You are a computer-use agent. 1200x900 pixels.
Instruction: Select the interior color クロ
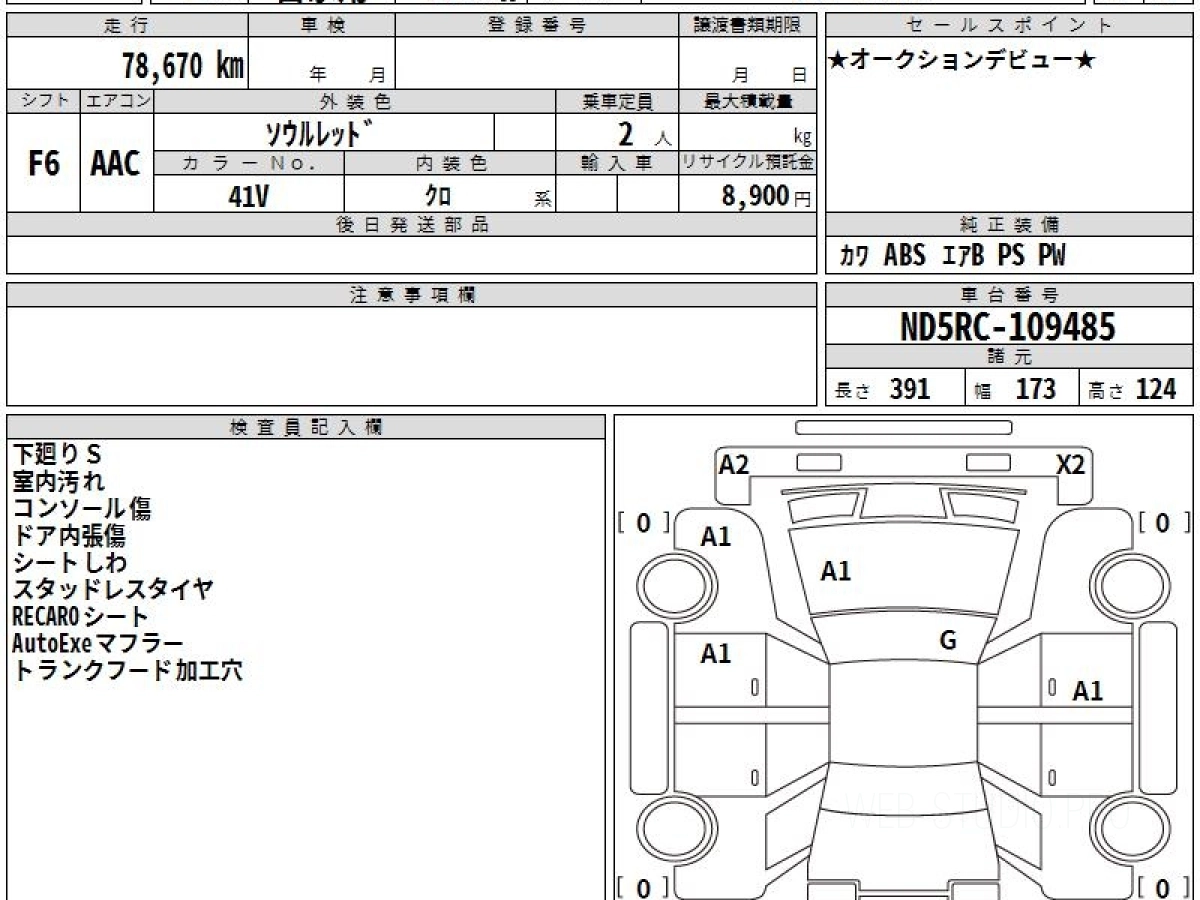coord(438,196)
